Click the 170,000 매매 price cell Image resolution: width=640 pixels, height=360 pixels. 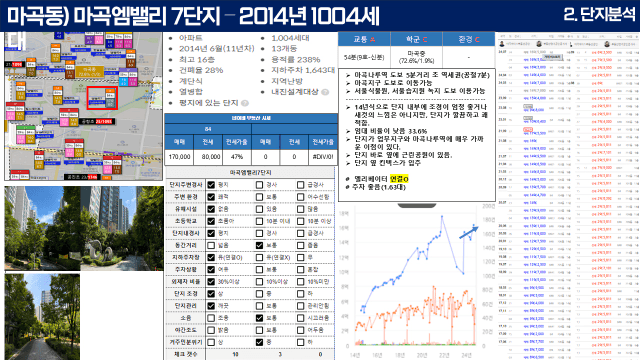tap(179, 157)
